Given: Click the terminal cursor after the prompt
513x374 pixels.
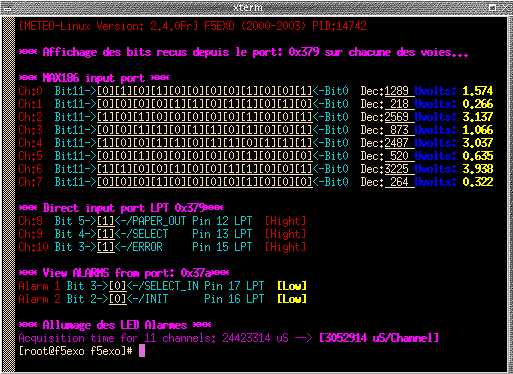Looking at the screenshot, I should click(x=142, y=351).
